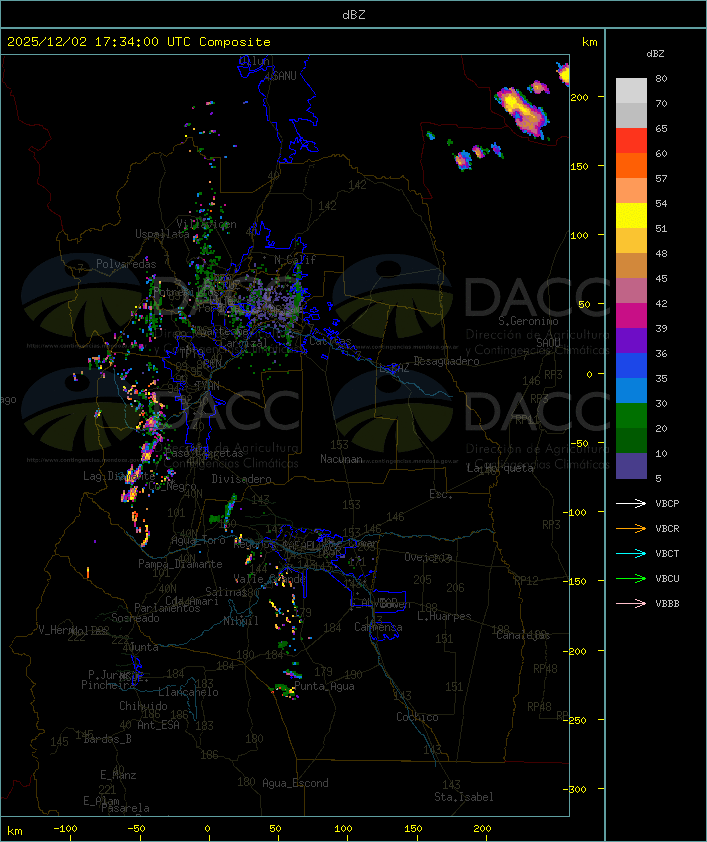Click the Sosneado place label

pos(136,619)
